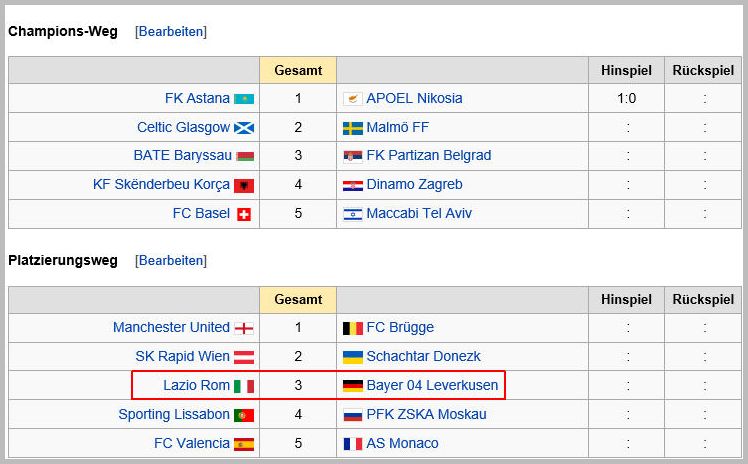
Task: Click the Swedish flag beside Malmö FF
Action: point(353,128)
